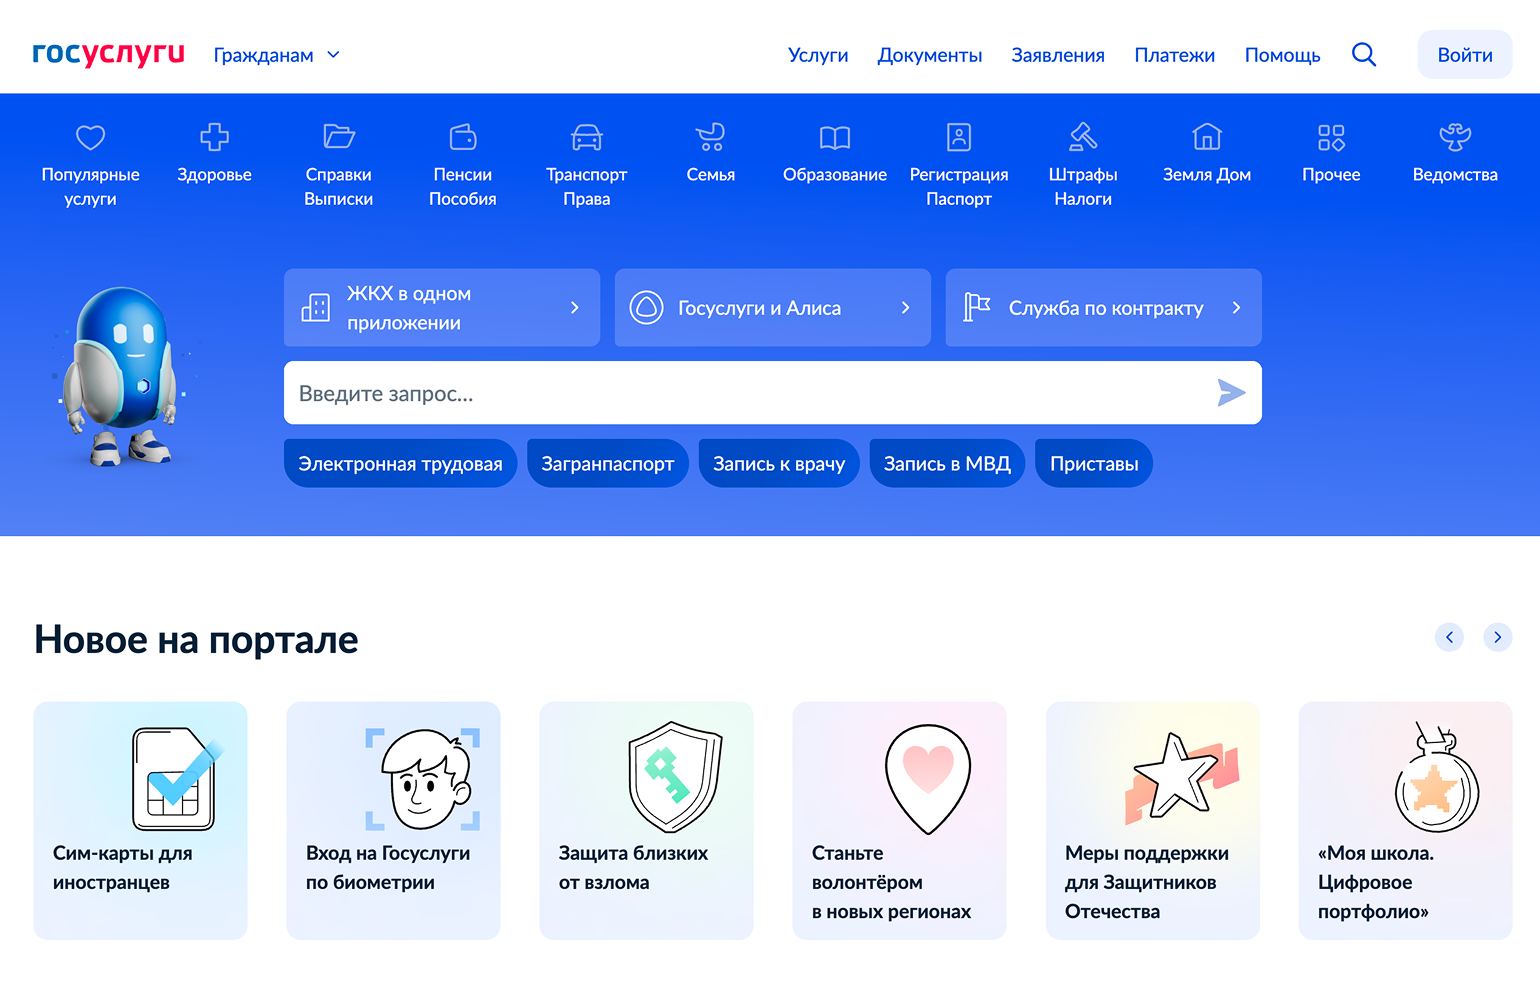The width and height of the screenshot is (1540, 1005).
Task: Click the search magnifier icon in header
Action: point(1364,55)
